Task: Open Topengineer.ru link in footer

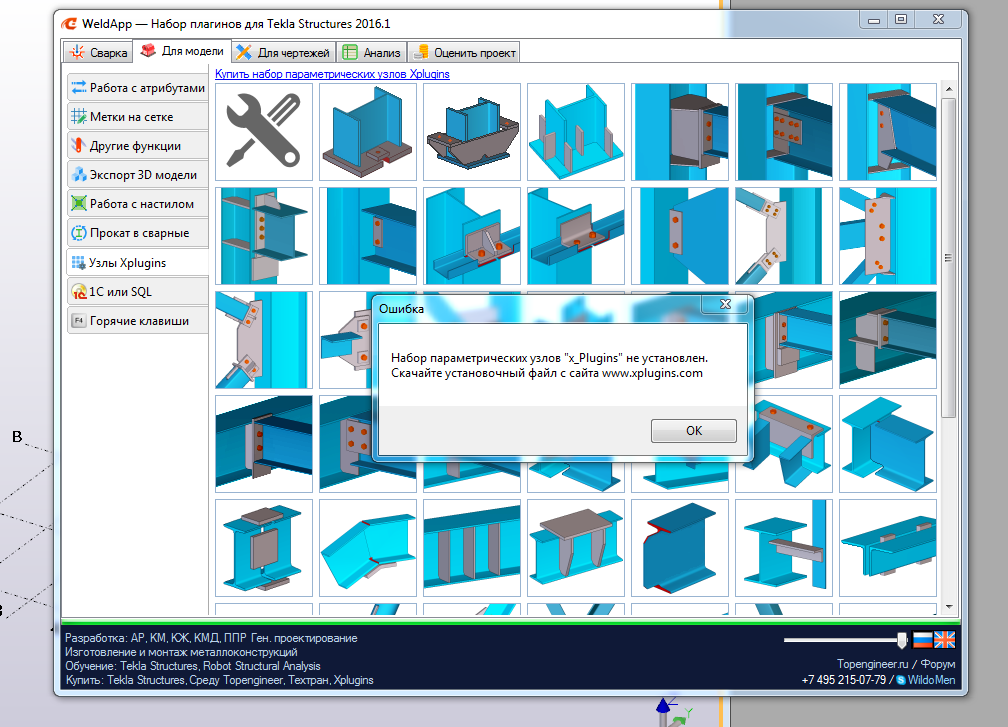Action: coord(872,664)
